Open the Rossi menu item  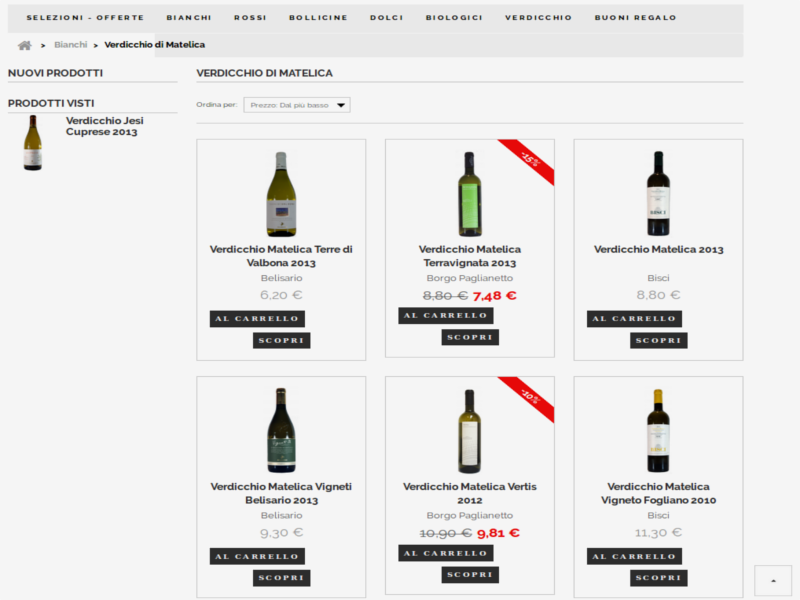[x=250, y=18]
